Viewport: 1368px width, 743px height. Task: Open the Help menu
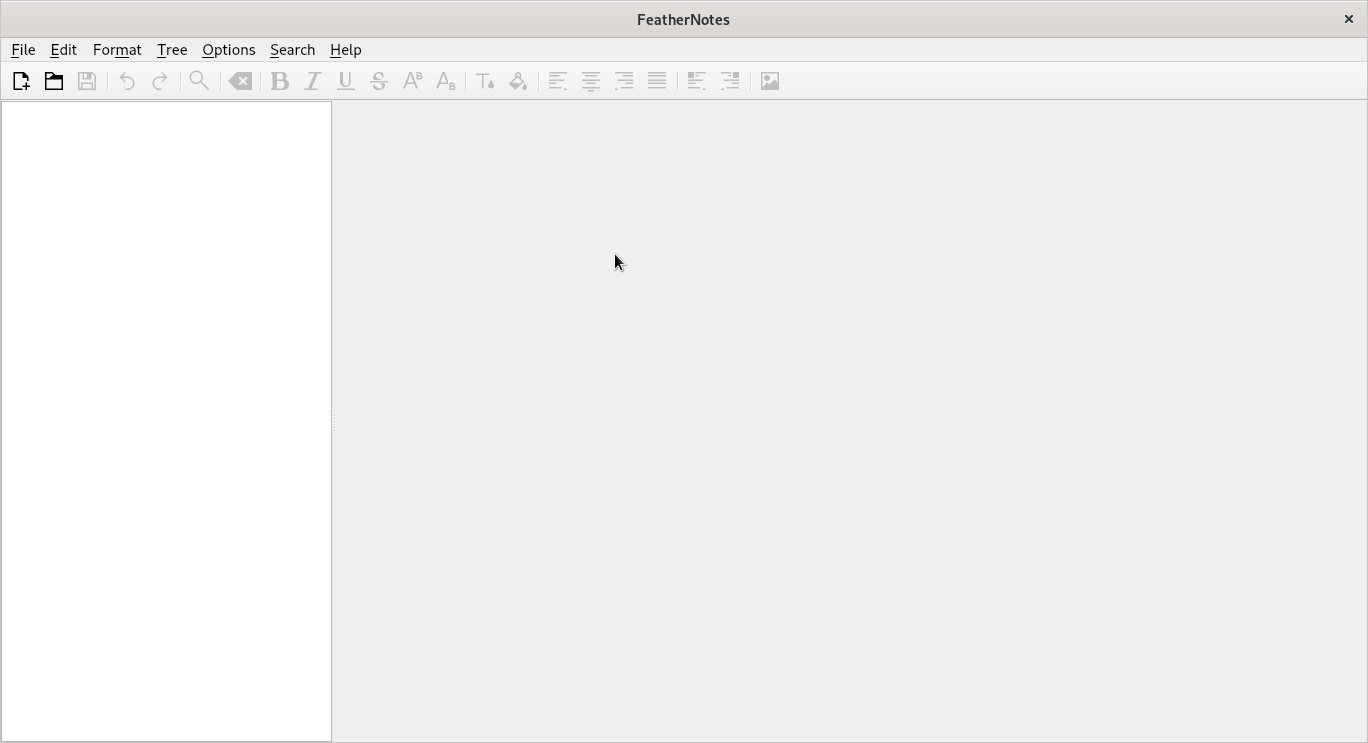tap(346, 50)
